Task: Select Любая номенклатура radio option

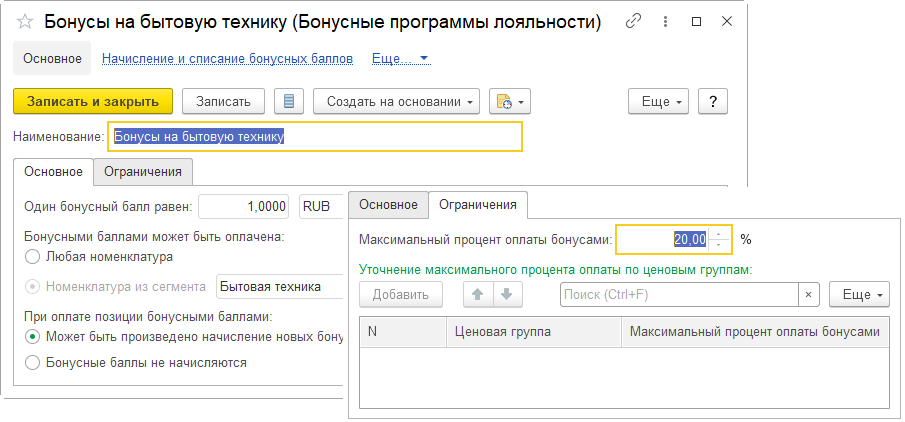Action: pyautogui.click(x=33, y=257)
